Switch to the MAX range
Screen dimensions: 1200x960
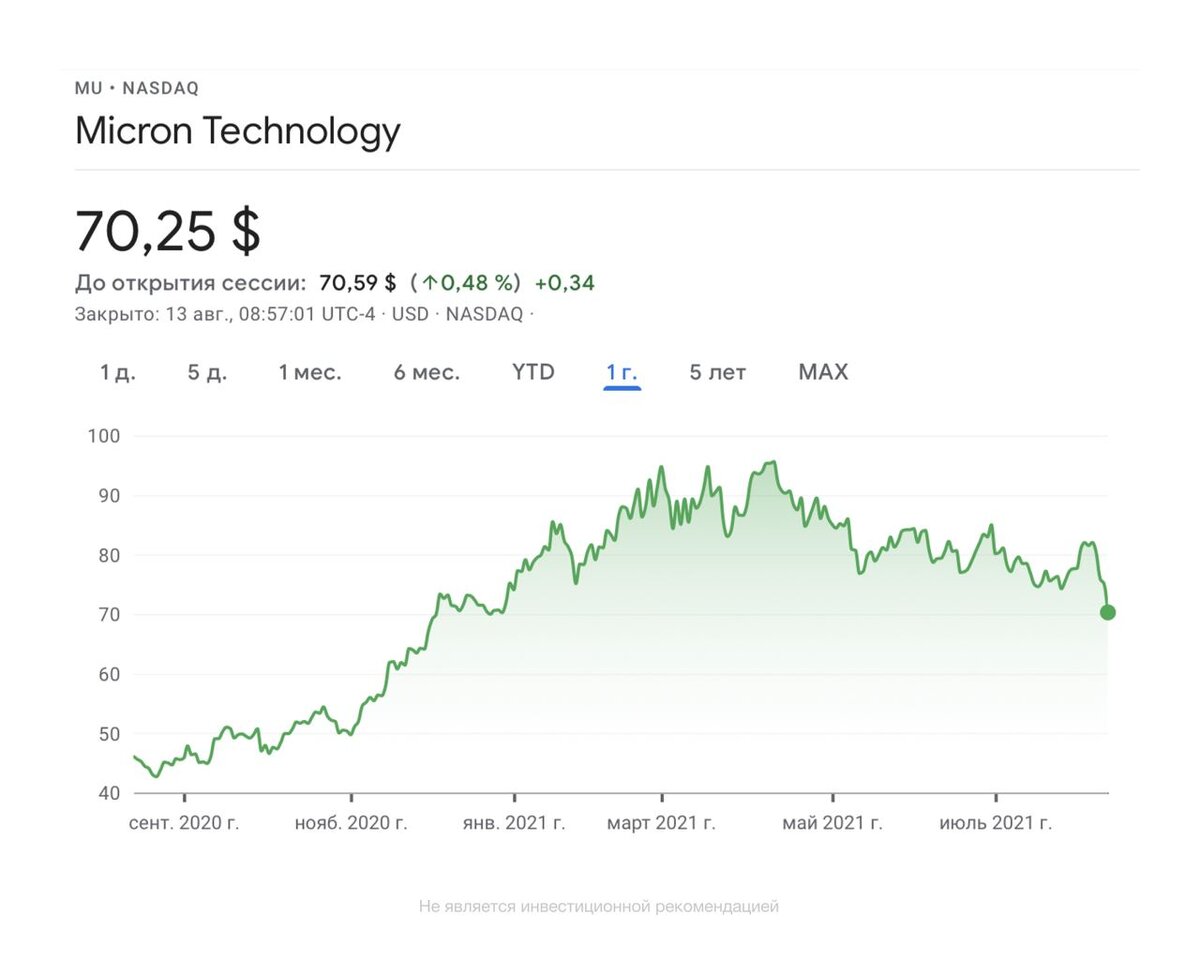[823, 373]
